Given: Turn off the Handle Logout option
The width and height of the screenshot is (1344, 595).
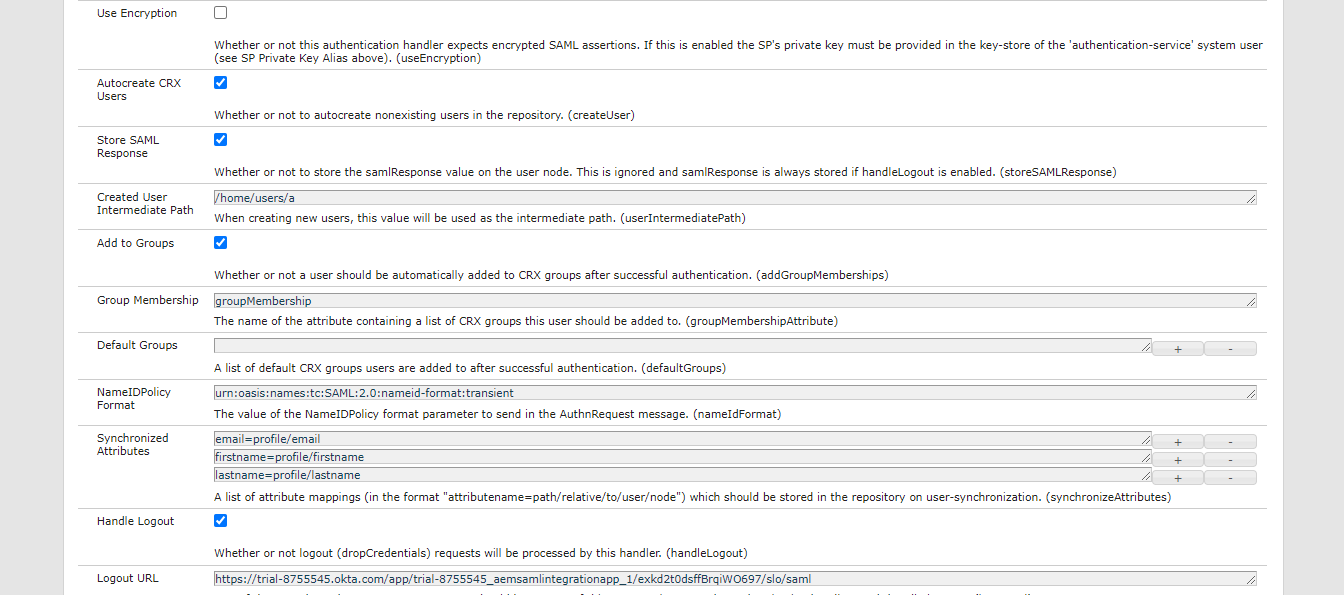Looking at the screenshot, I should 220,520.
